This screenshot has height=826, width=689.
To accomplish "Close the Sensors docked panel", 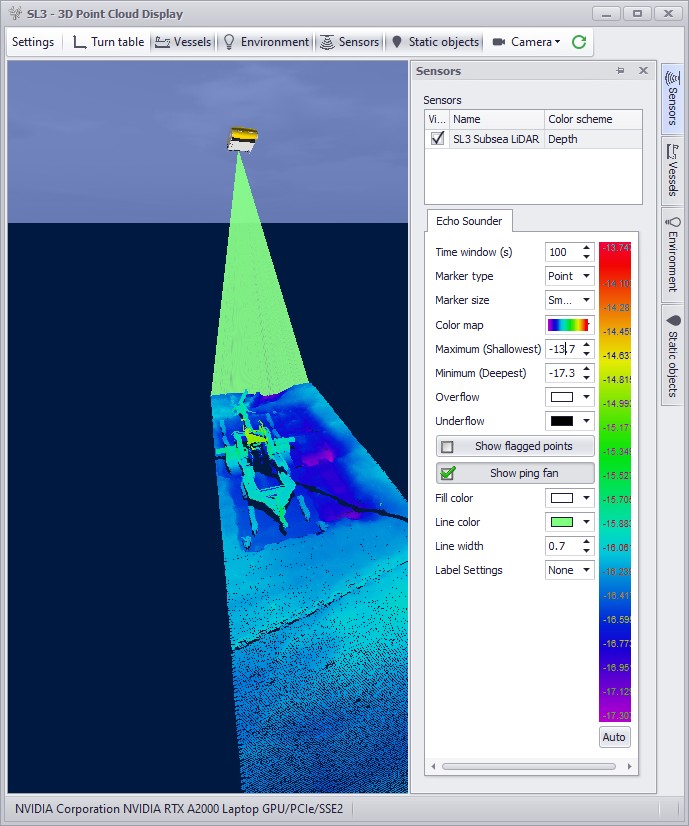I will point(642,71).
